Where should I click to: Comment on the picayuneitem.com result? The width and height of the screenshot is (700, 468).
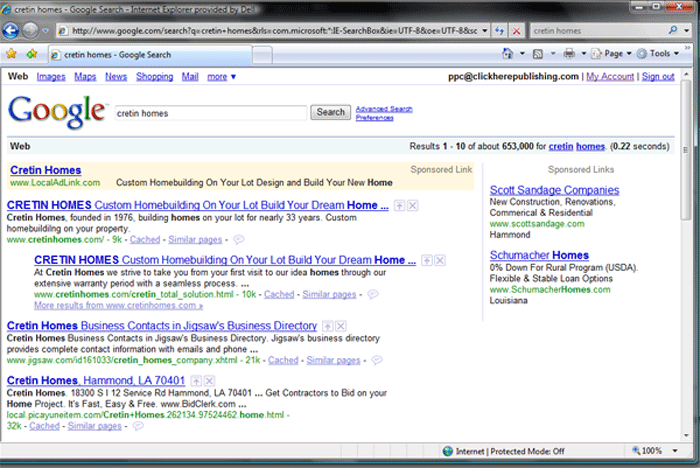coord(138,426)
